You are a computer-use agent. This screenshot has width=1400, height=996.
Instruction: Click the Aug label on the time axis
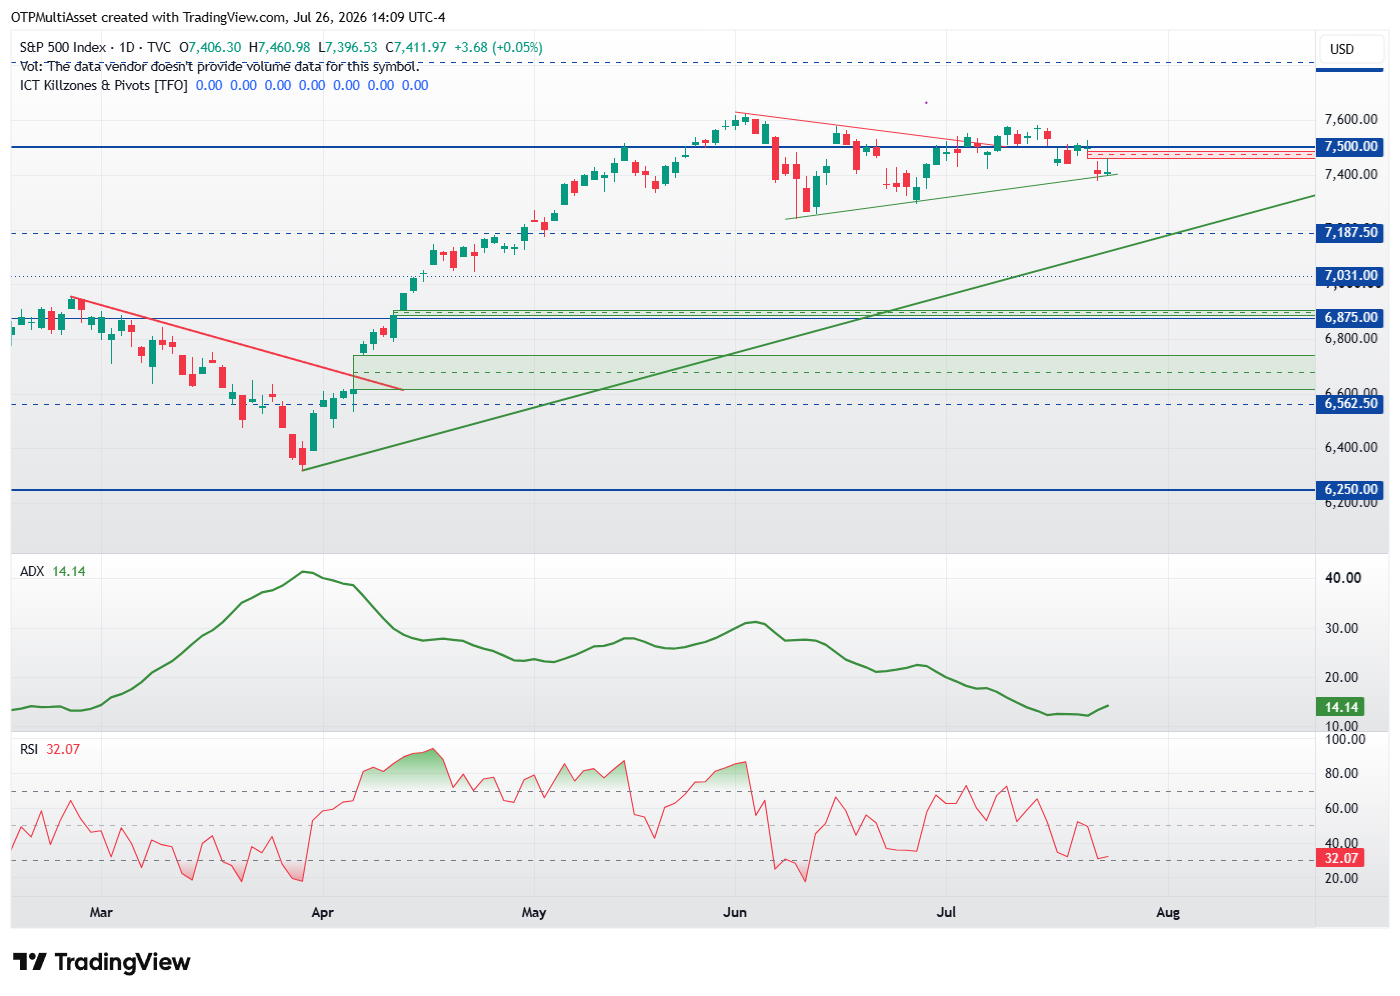point(1168,912)
